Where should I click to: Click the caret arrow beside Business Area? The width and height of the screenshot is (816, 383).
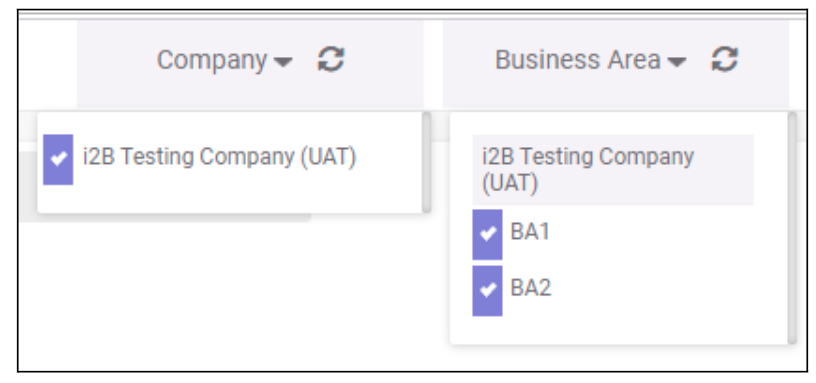point(677,62)
